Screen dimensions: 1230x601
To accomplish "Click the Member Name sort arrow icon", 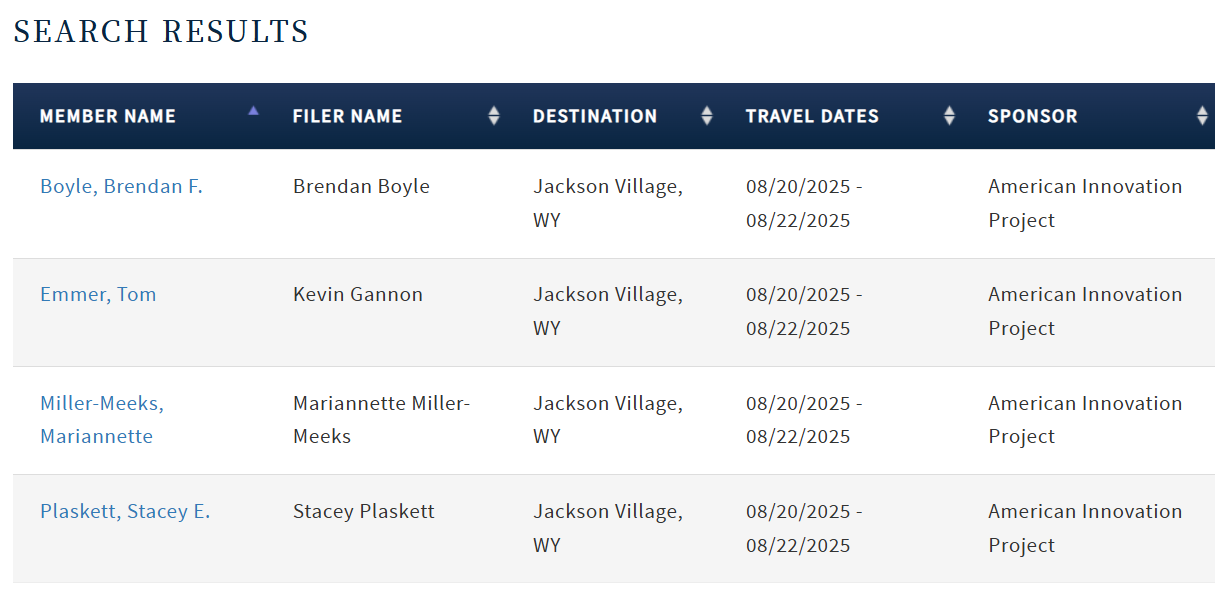I will pyautogui.click(x=253, y=111).
